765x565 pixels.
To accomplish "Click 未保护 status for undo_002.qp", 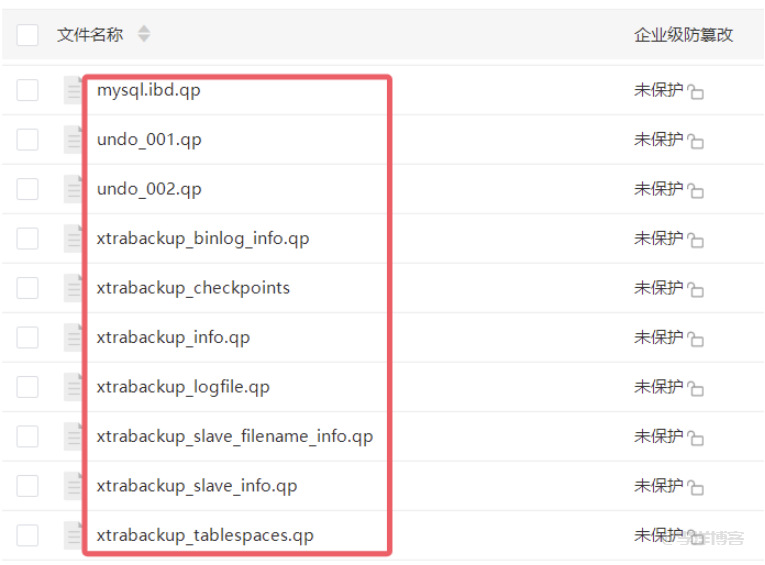I will (x=658, y=189).
